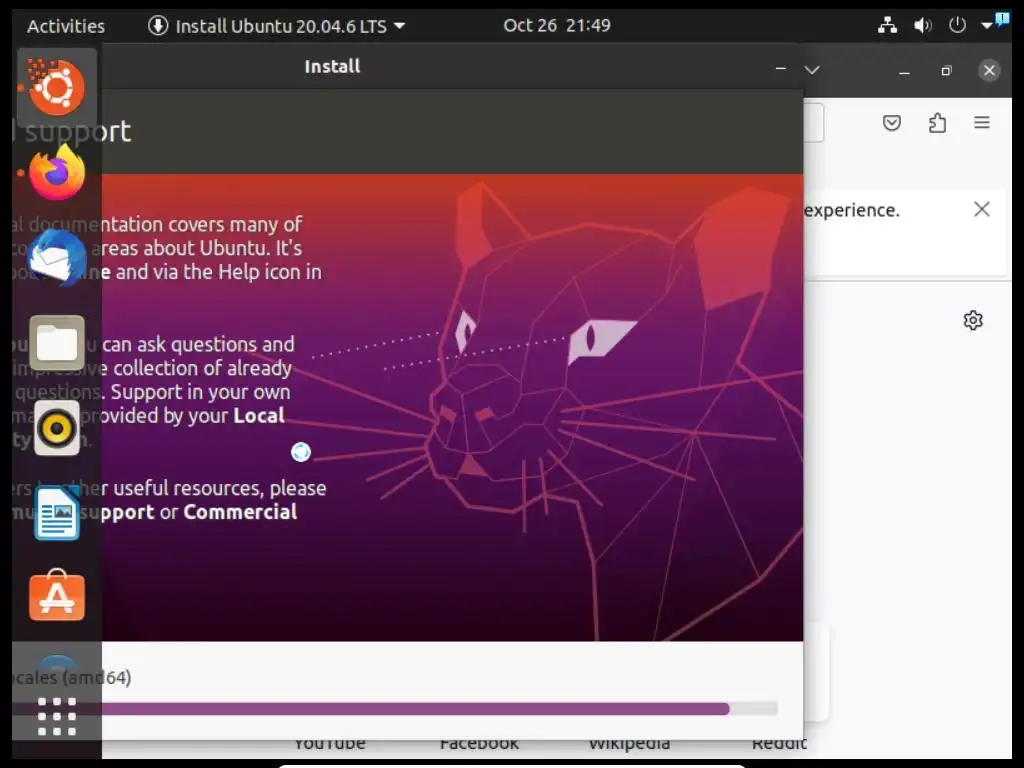
Task: Open LibreOffice Writer from the dock
Action: point(57,513)
